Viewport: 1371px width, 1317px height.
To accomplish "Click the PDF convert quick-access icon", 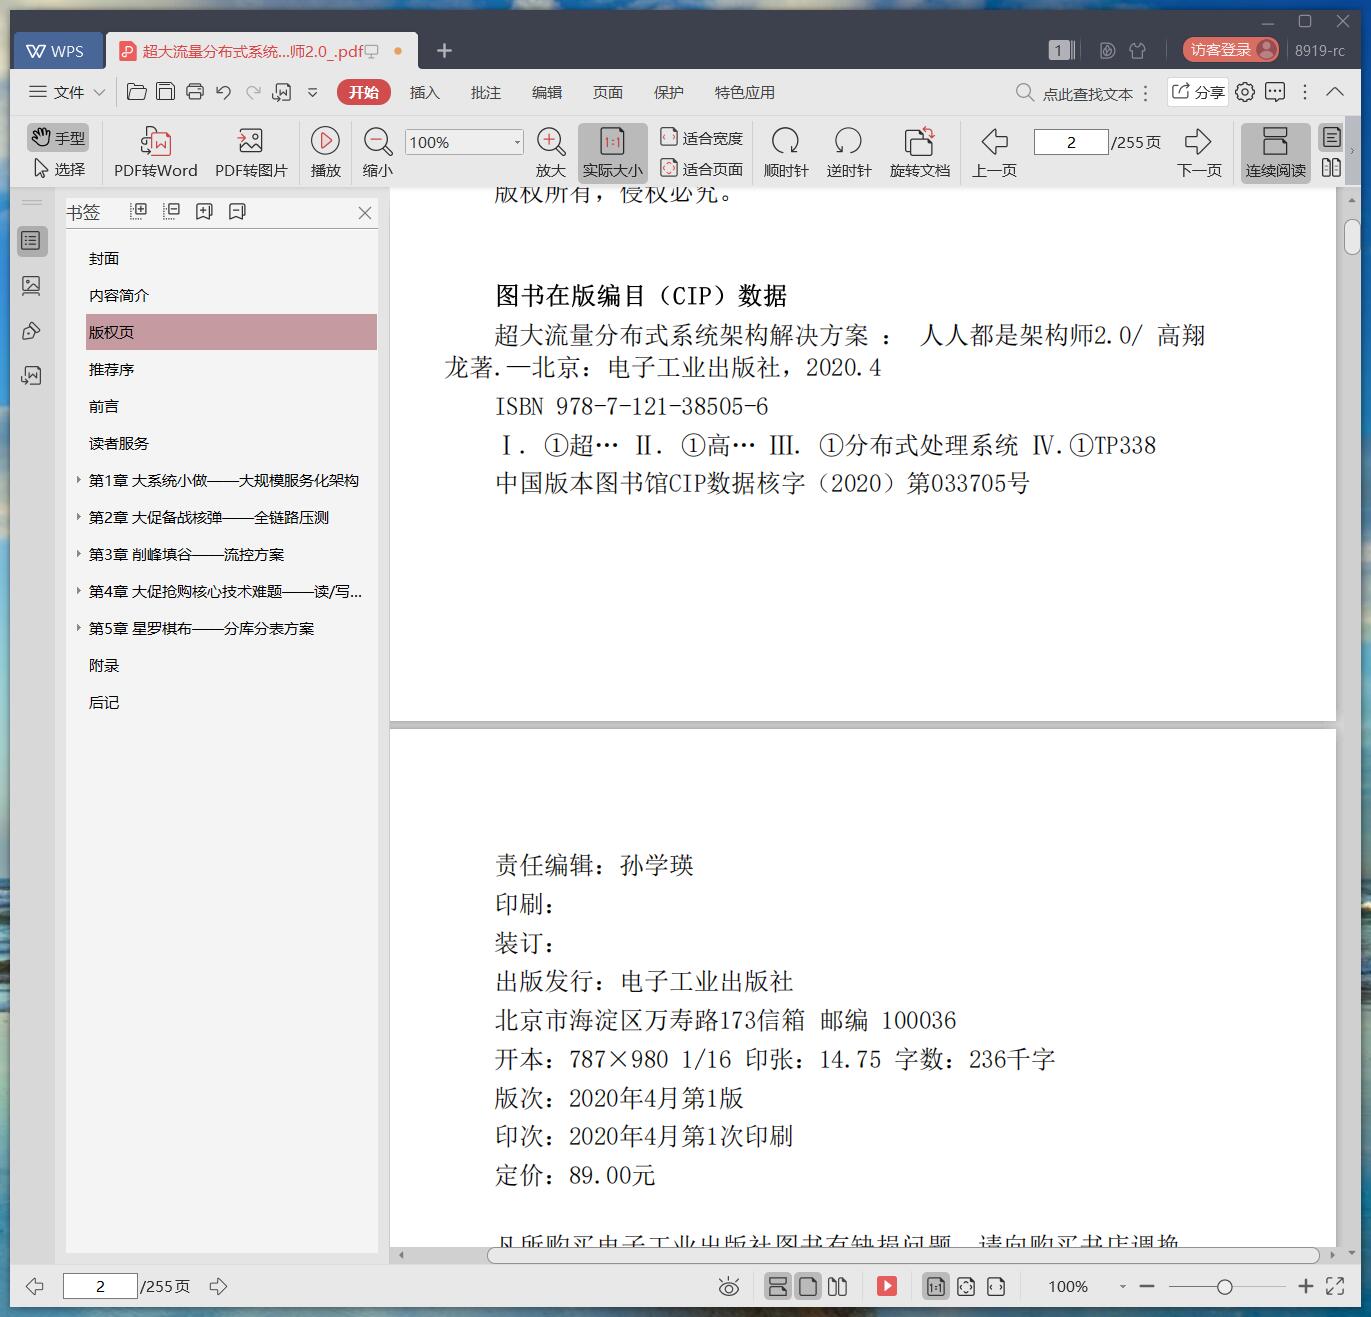I will point(282,92).
